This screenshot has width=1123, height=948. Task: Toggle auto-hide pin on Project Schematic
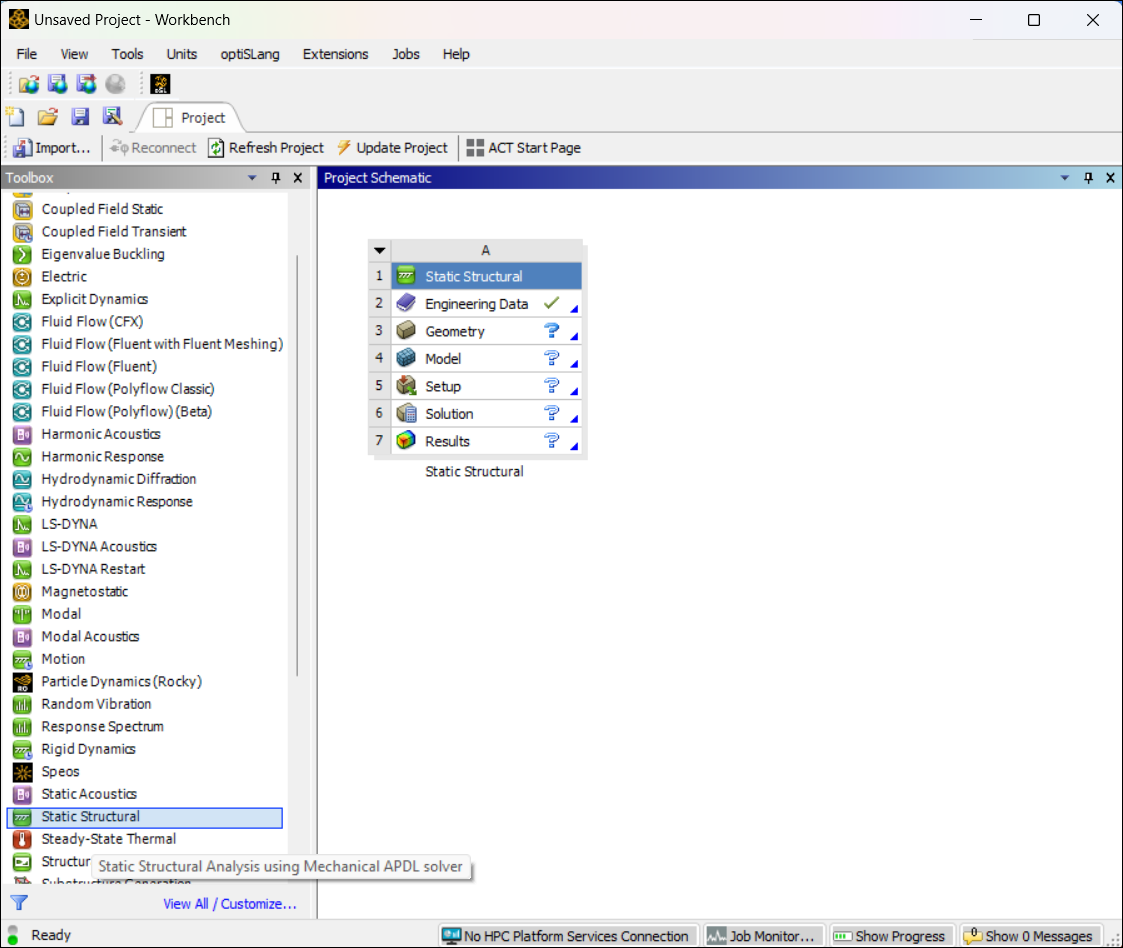[x=1089, y=178]
